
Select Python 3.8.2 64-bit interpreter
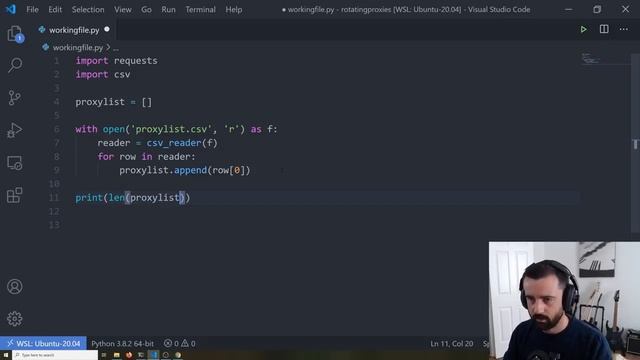point(122,344)
